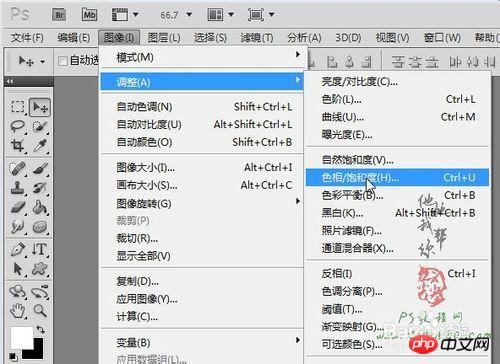Screen dimensions: 500x364
Task: Select the 3D Object Rotate tool
Action: click(17, 292)
